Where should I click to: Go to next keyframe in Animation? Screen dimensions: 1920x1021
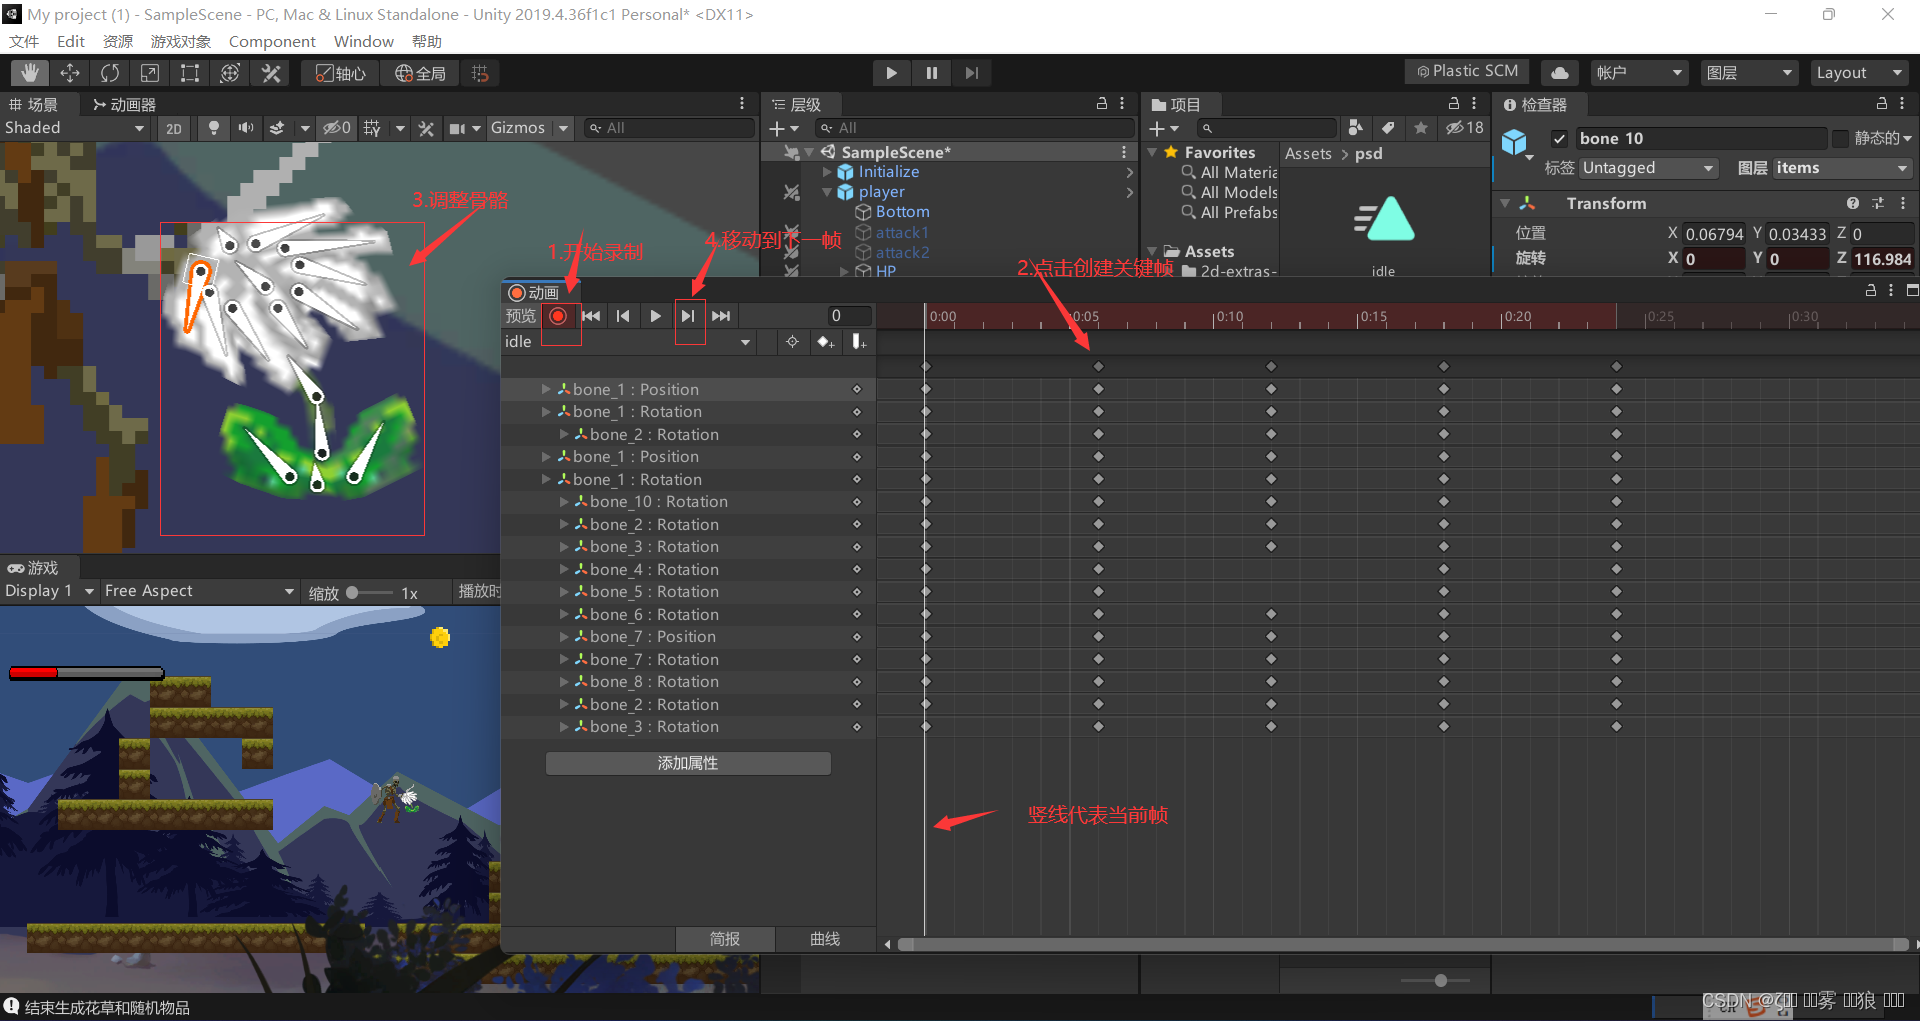coord(688,316)
